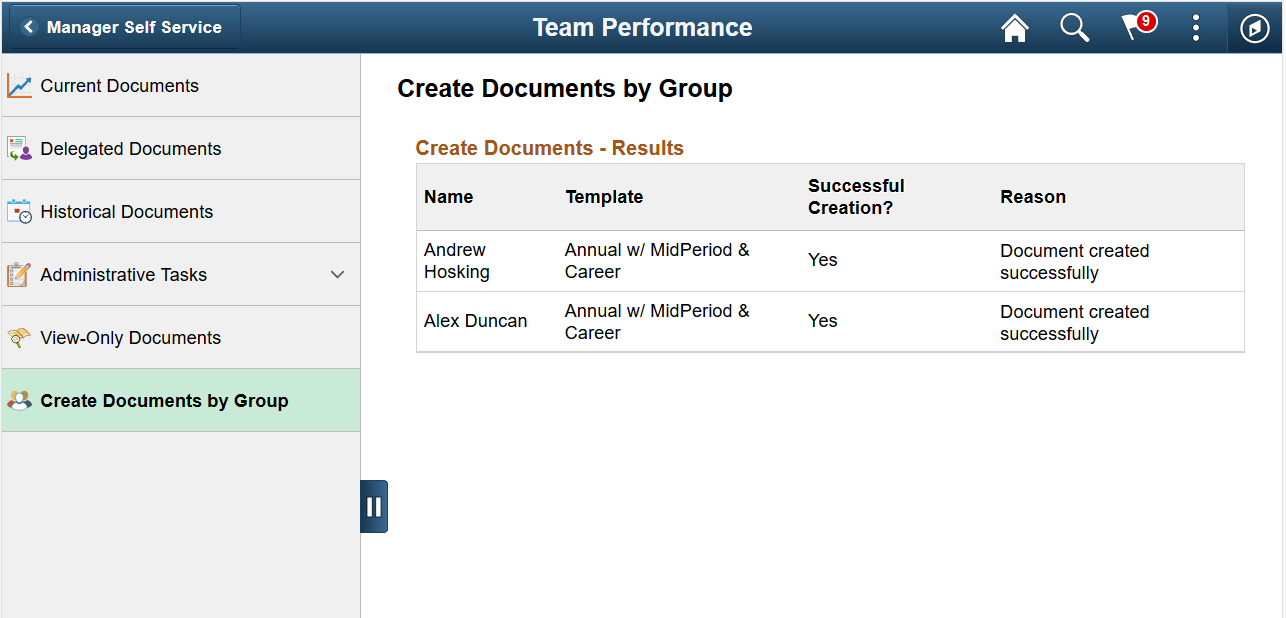Click the Template cell in Andrew Hosking row
Image resolution: width=1286 pixels, height=618 pixels.
click(657, 261)
